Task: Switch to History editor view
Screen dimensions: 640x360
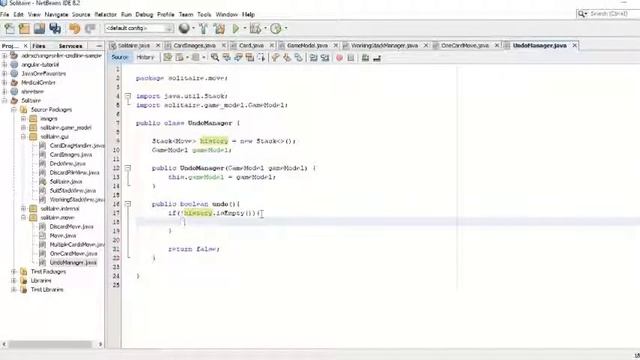Action: coord(145,57)
